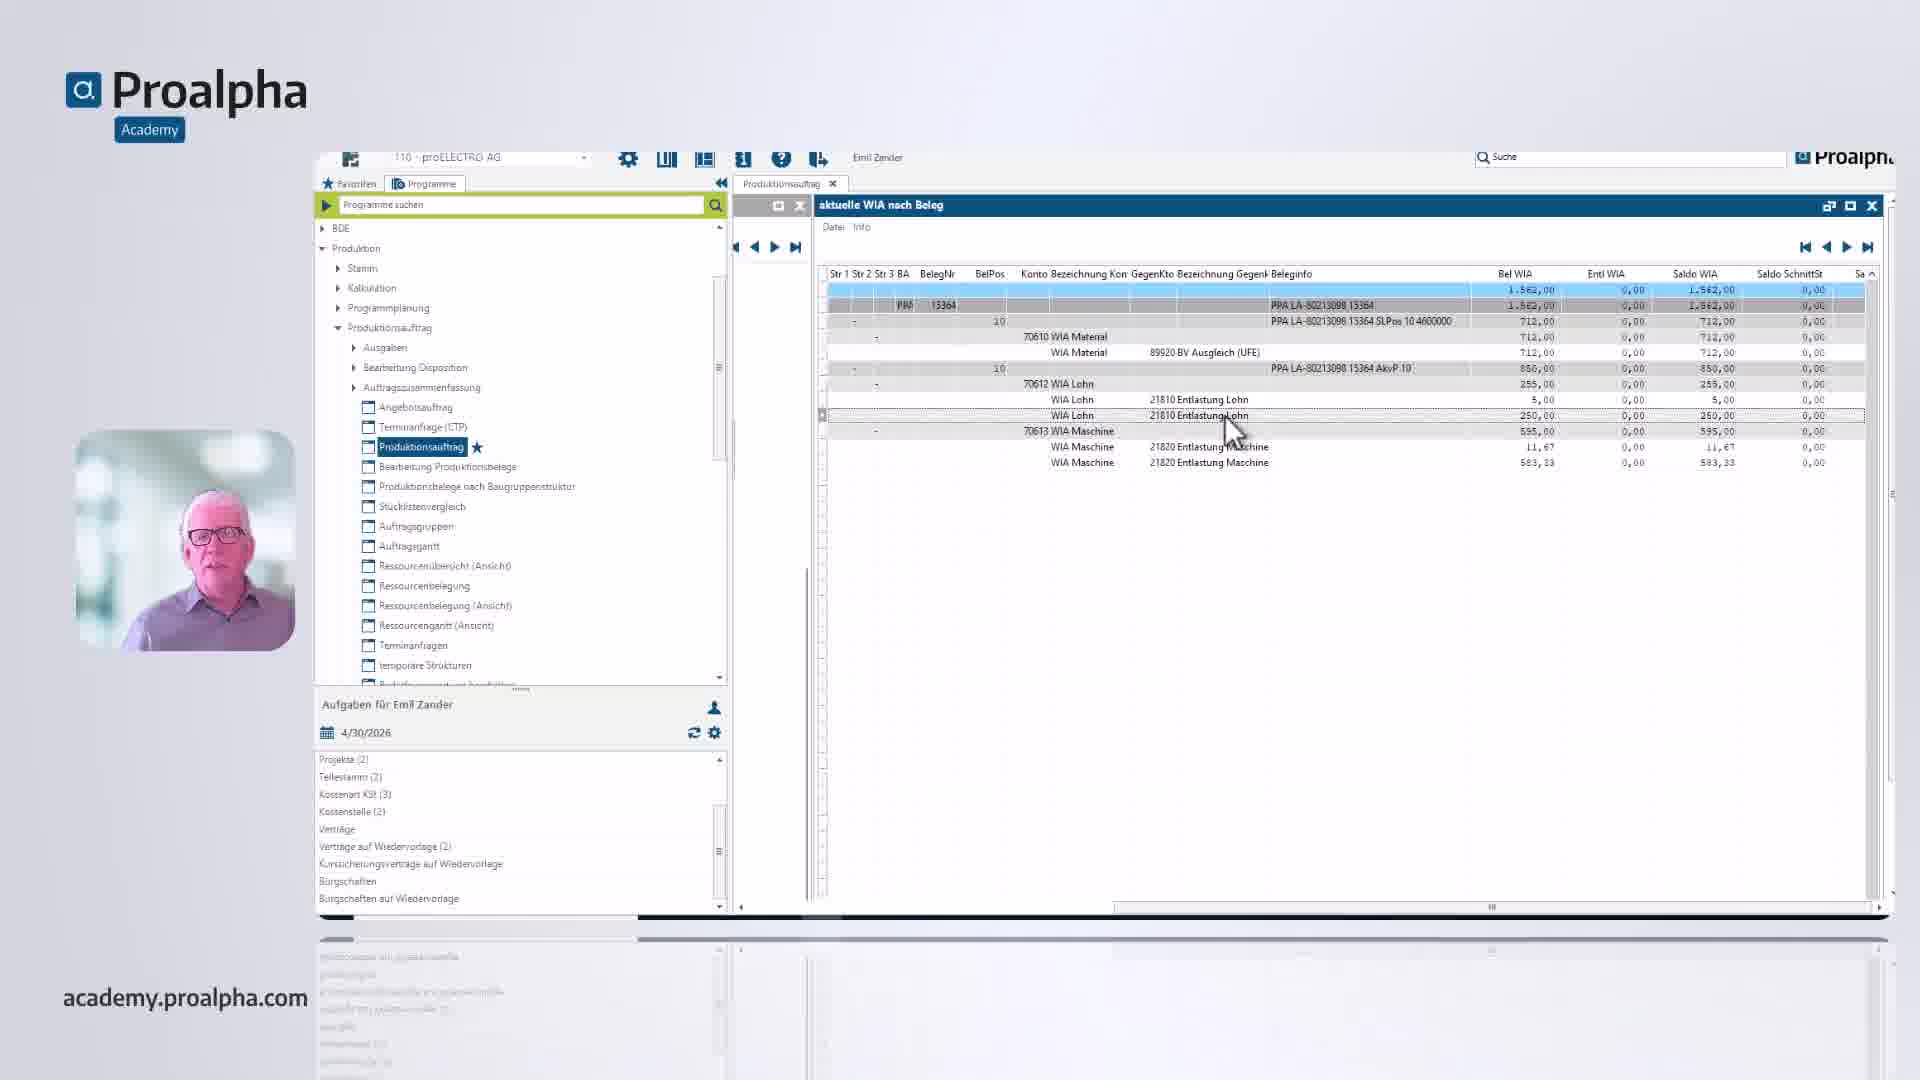Click the help question mark icon
This screenshot has width=1920, height=1080.
pyautogui.click(x=781, y=158)
